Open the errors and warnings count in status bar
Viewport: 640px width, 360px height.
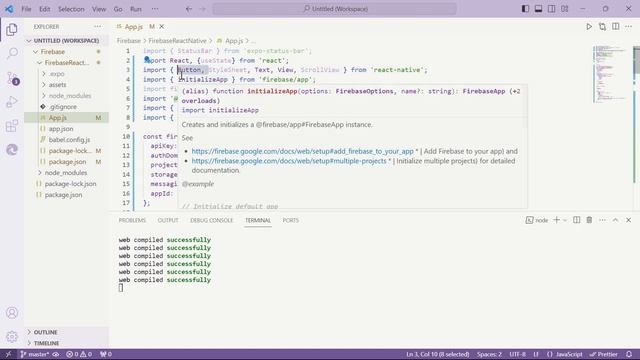tap(79, 354)
